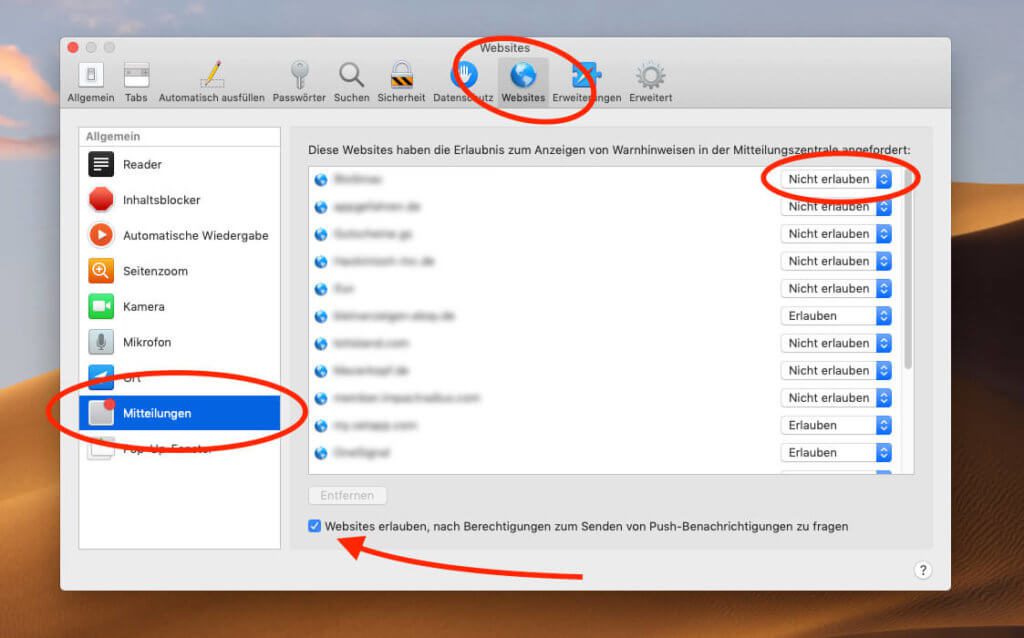Open the Automatisch ausfüllen pane
The image size is (1024, 638).
coord(213,78)
